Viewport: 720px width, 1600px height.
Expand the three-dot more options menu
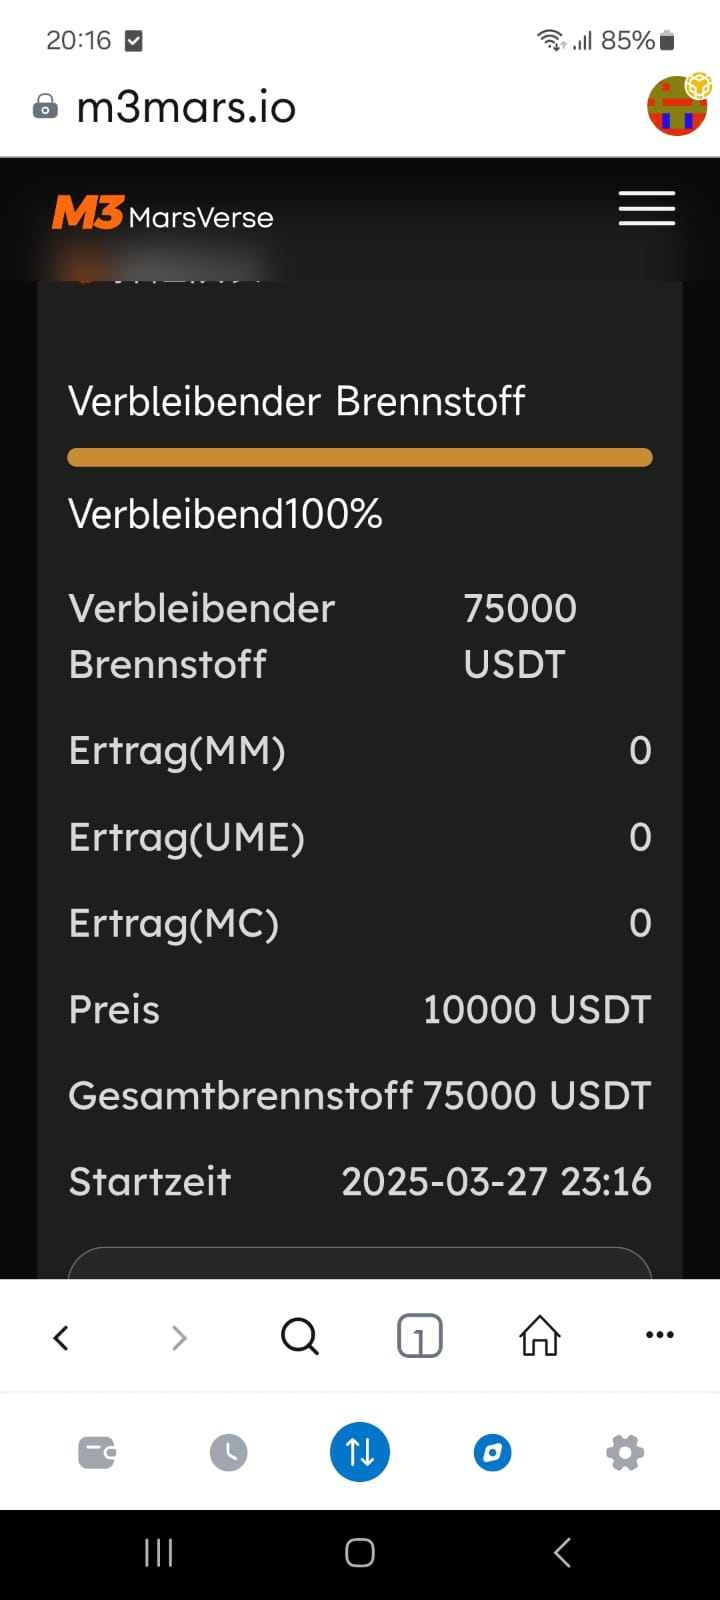[659, 1335]
